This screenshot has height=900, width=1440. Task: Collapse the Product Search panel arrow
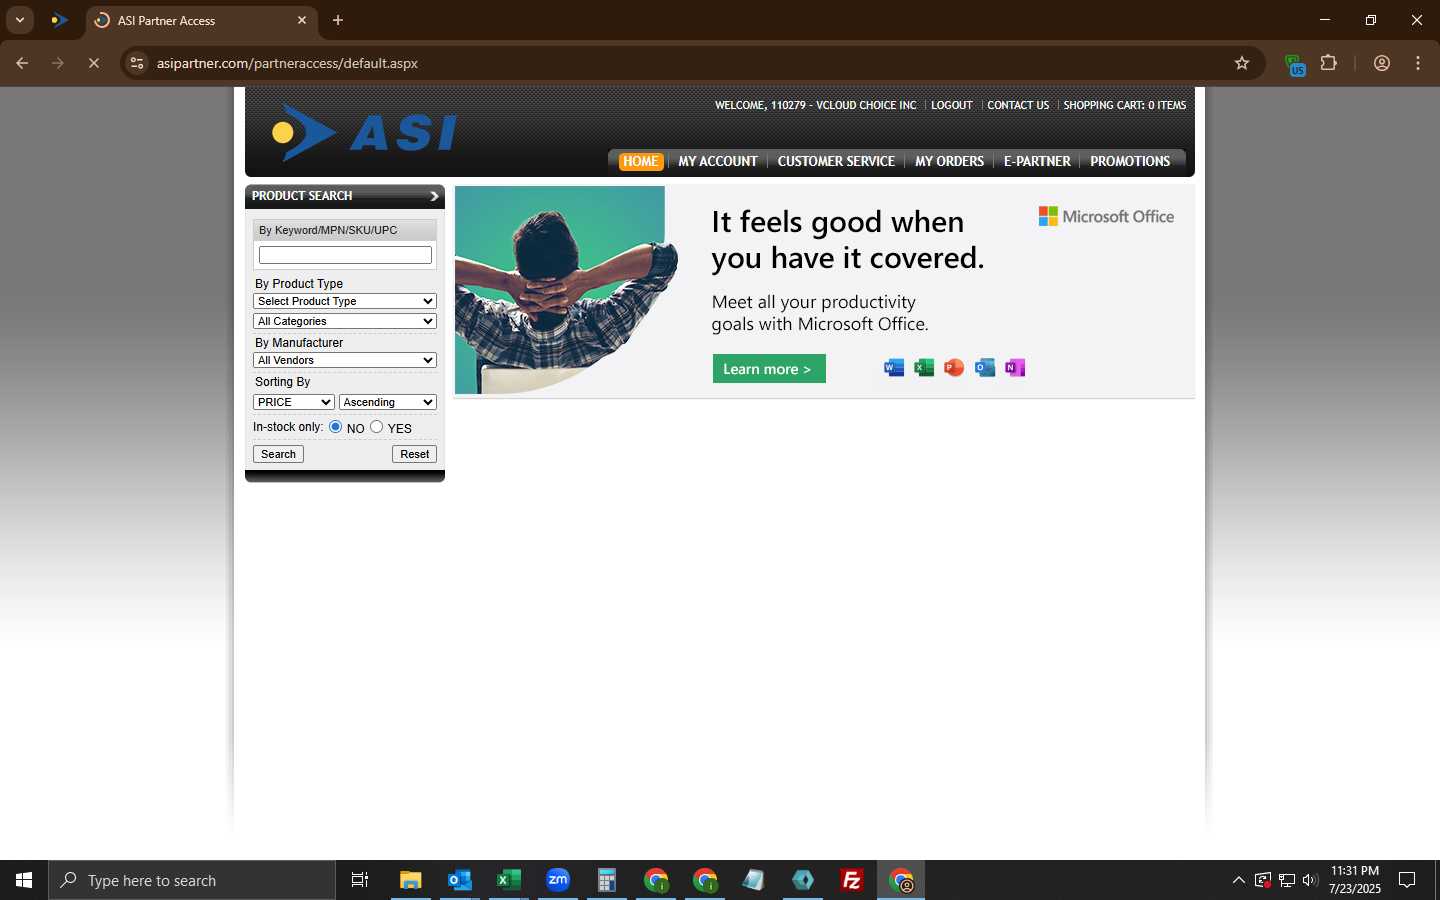click(x=434, y=196)
